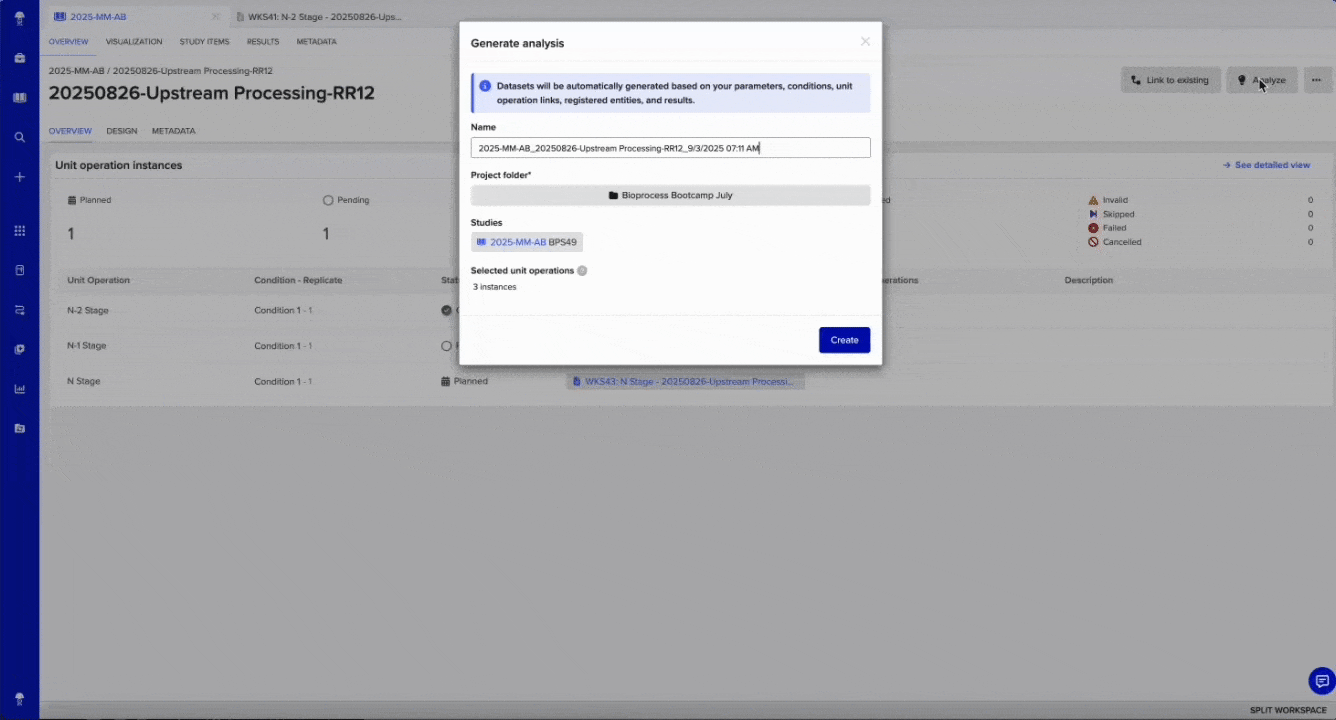
Task: Open the chat support bubble icon
Action: tap(1321, 681)
